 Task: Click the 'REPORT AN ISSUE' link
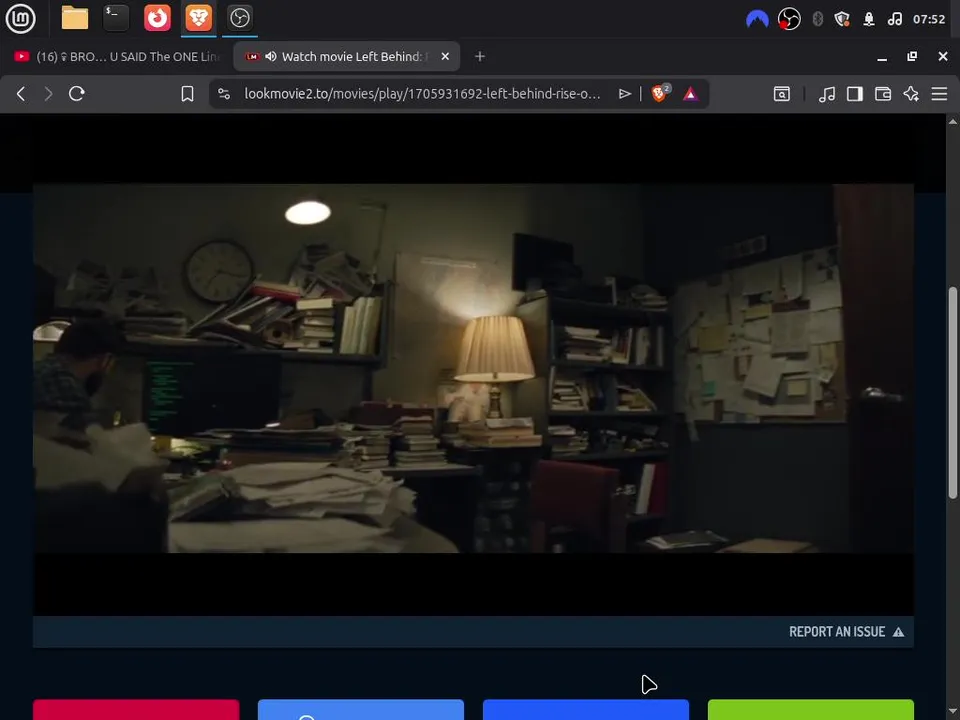tap(846, 632)
